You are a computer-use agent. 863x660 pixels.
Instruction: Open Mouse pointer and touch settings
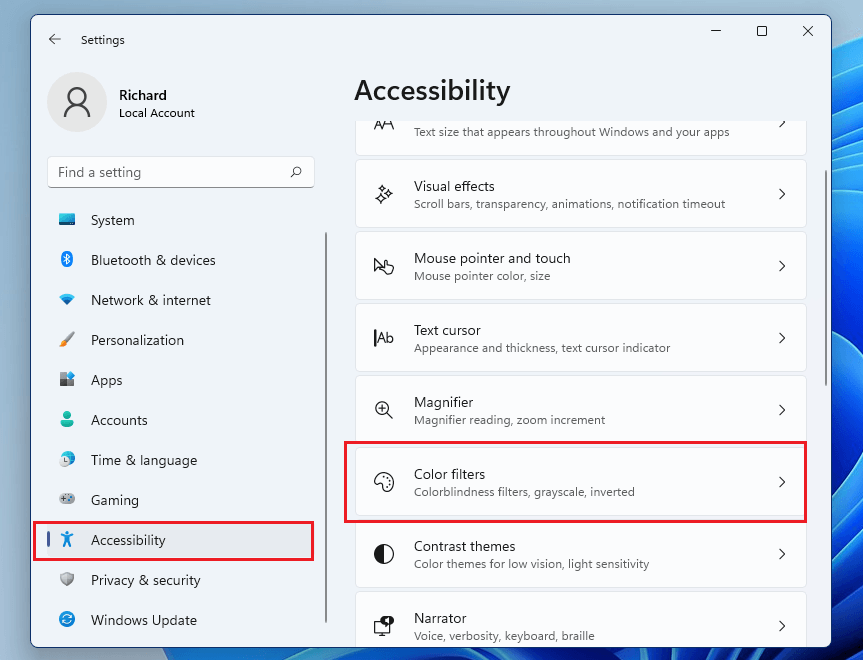click(x=581, y=266)
